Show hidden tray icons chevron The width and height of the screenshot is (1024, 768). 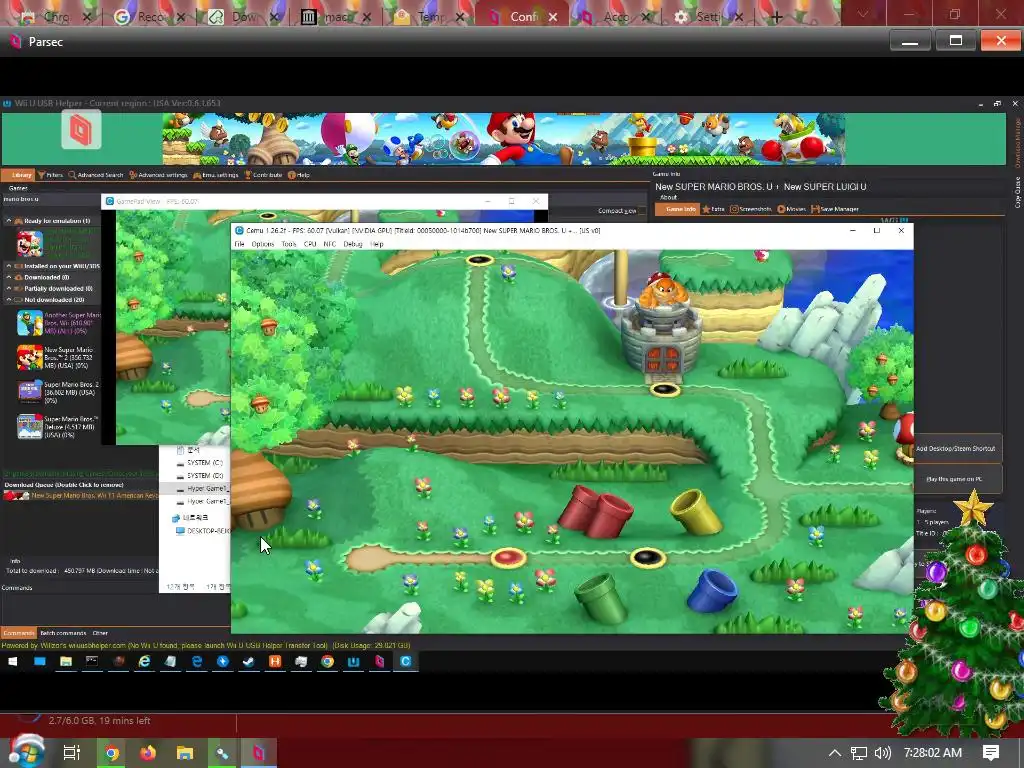pyautogui.click(x=835, y=753)
